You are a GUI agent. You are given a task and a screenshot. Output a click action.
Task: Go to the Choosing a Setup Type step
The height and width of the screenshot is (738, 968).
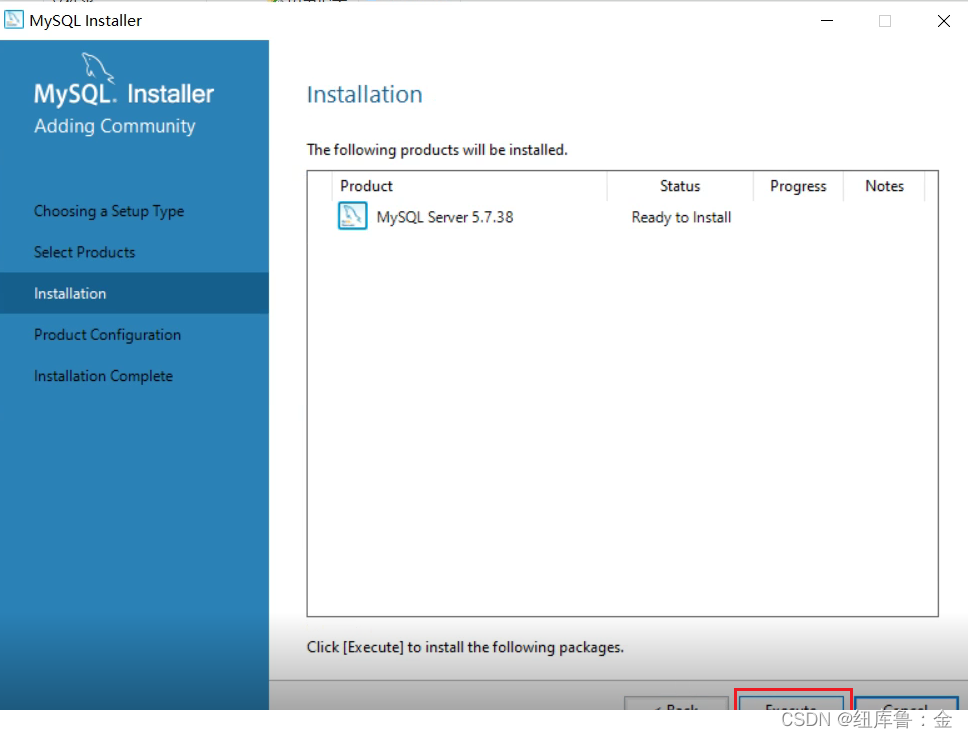[109, 211]
